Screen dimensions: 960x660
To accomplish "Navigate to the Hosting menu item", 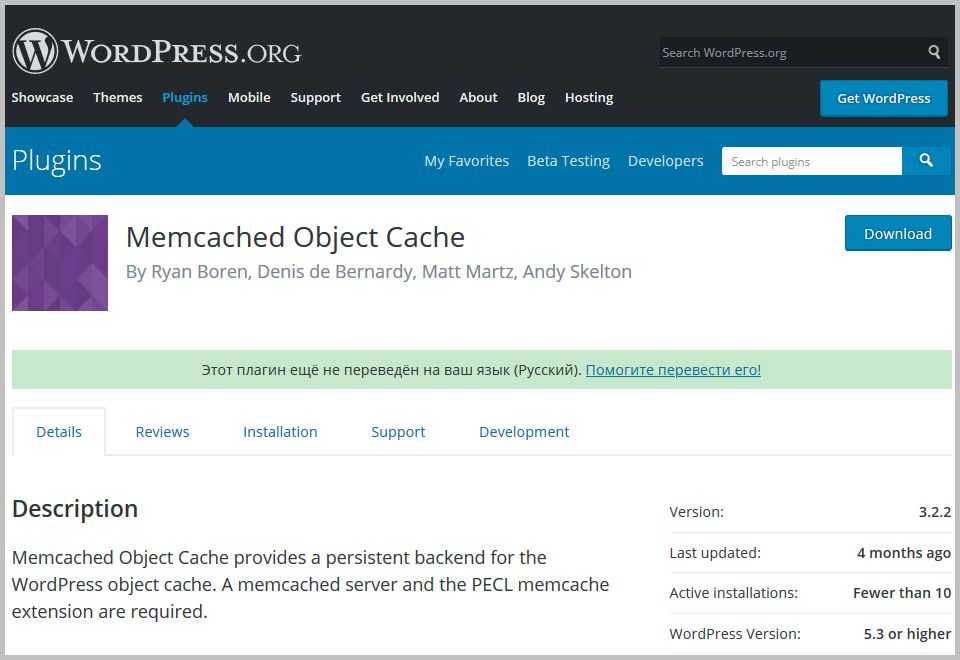I will 589,97.
